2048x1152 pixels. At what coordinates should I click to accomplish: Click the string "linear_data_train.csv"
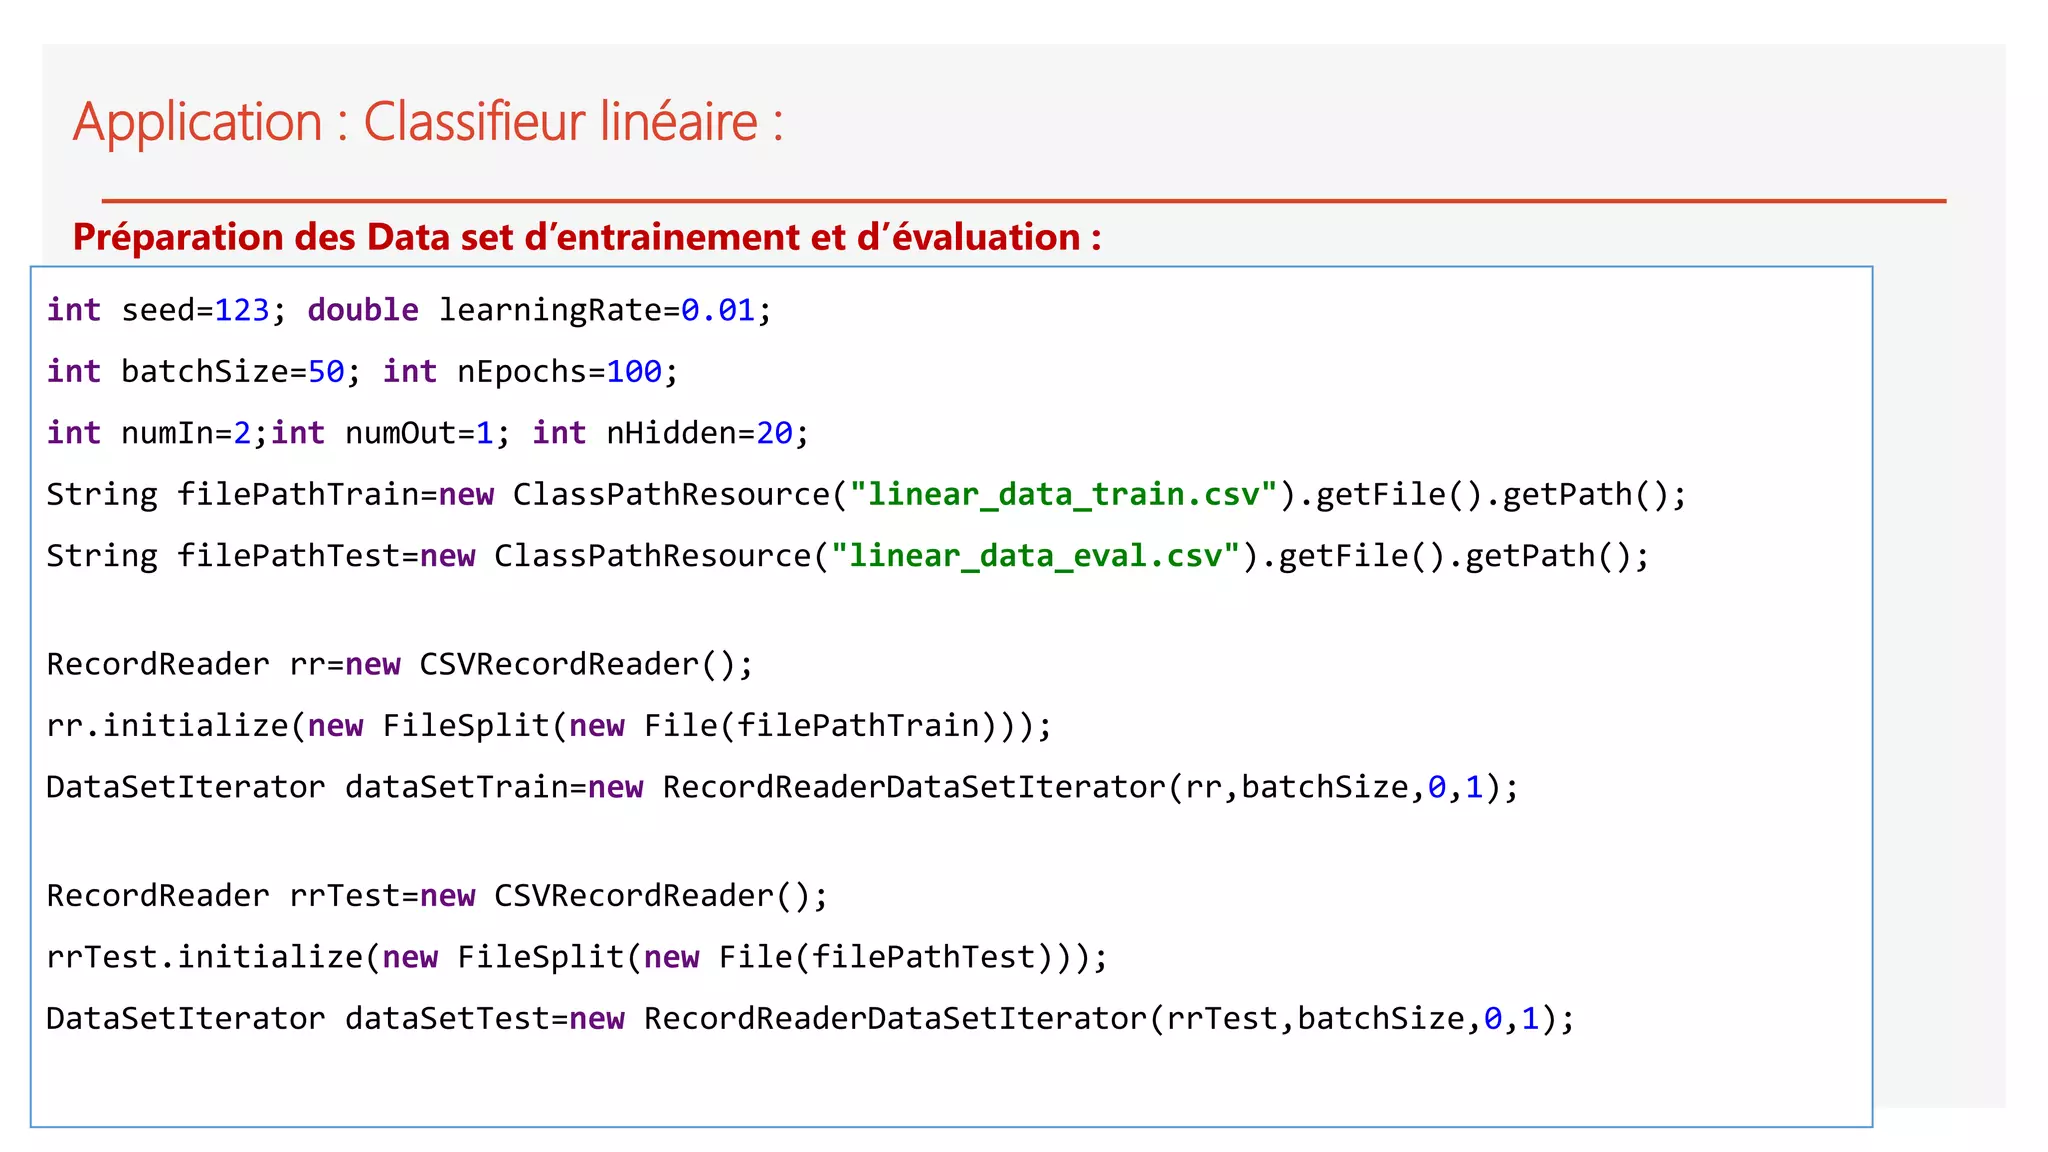tap(1064, 495)
